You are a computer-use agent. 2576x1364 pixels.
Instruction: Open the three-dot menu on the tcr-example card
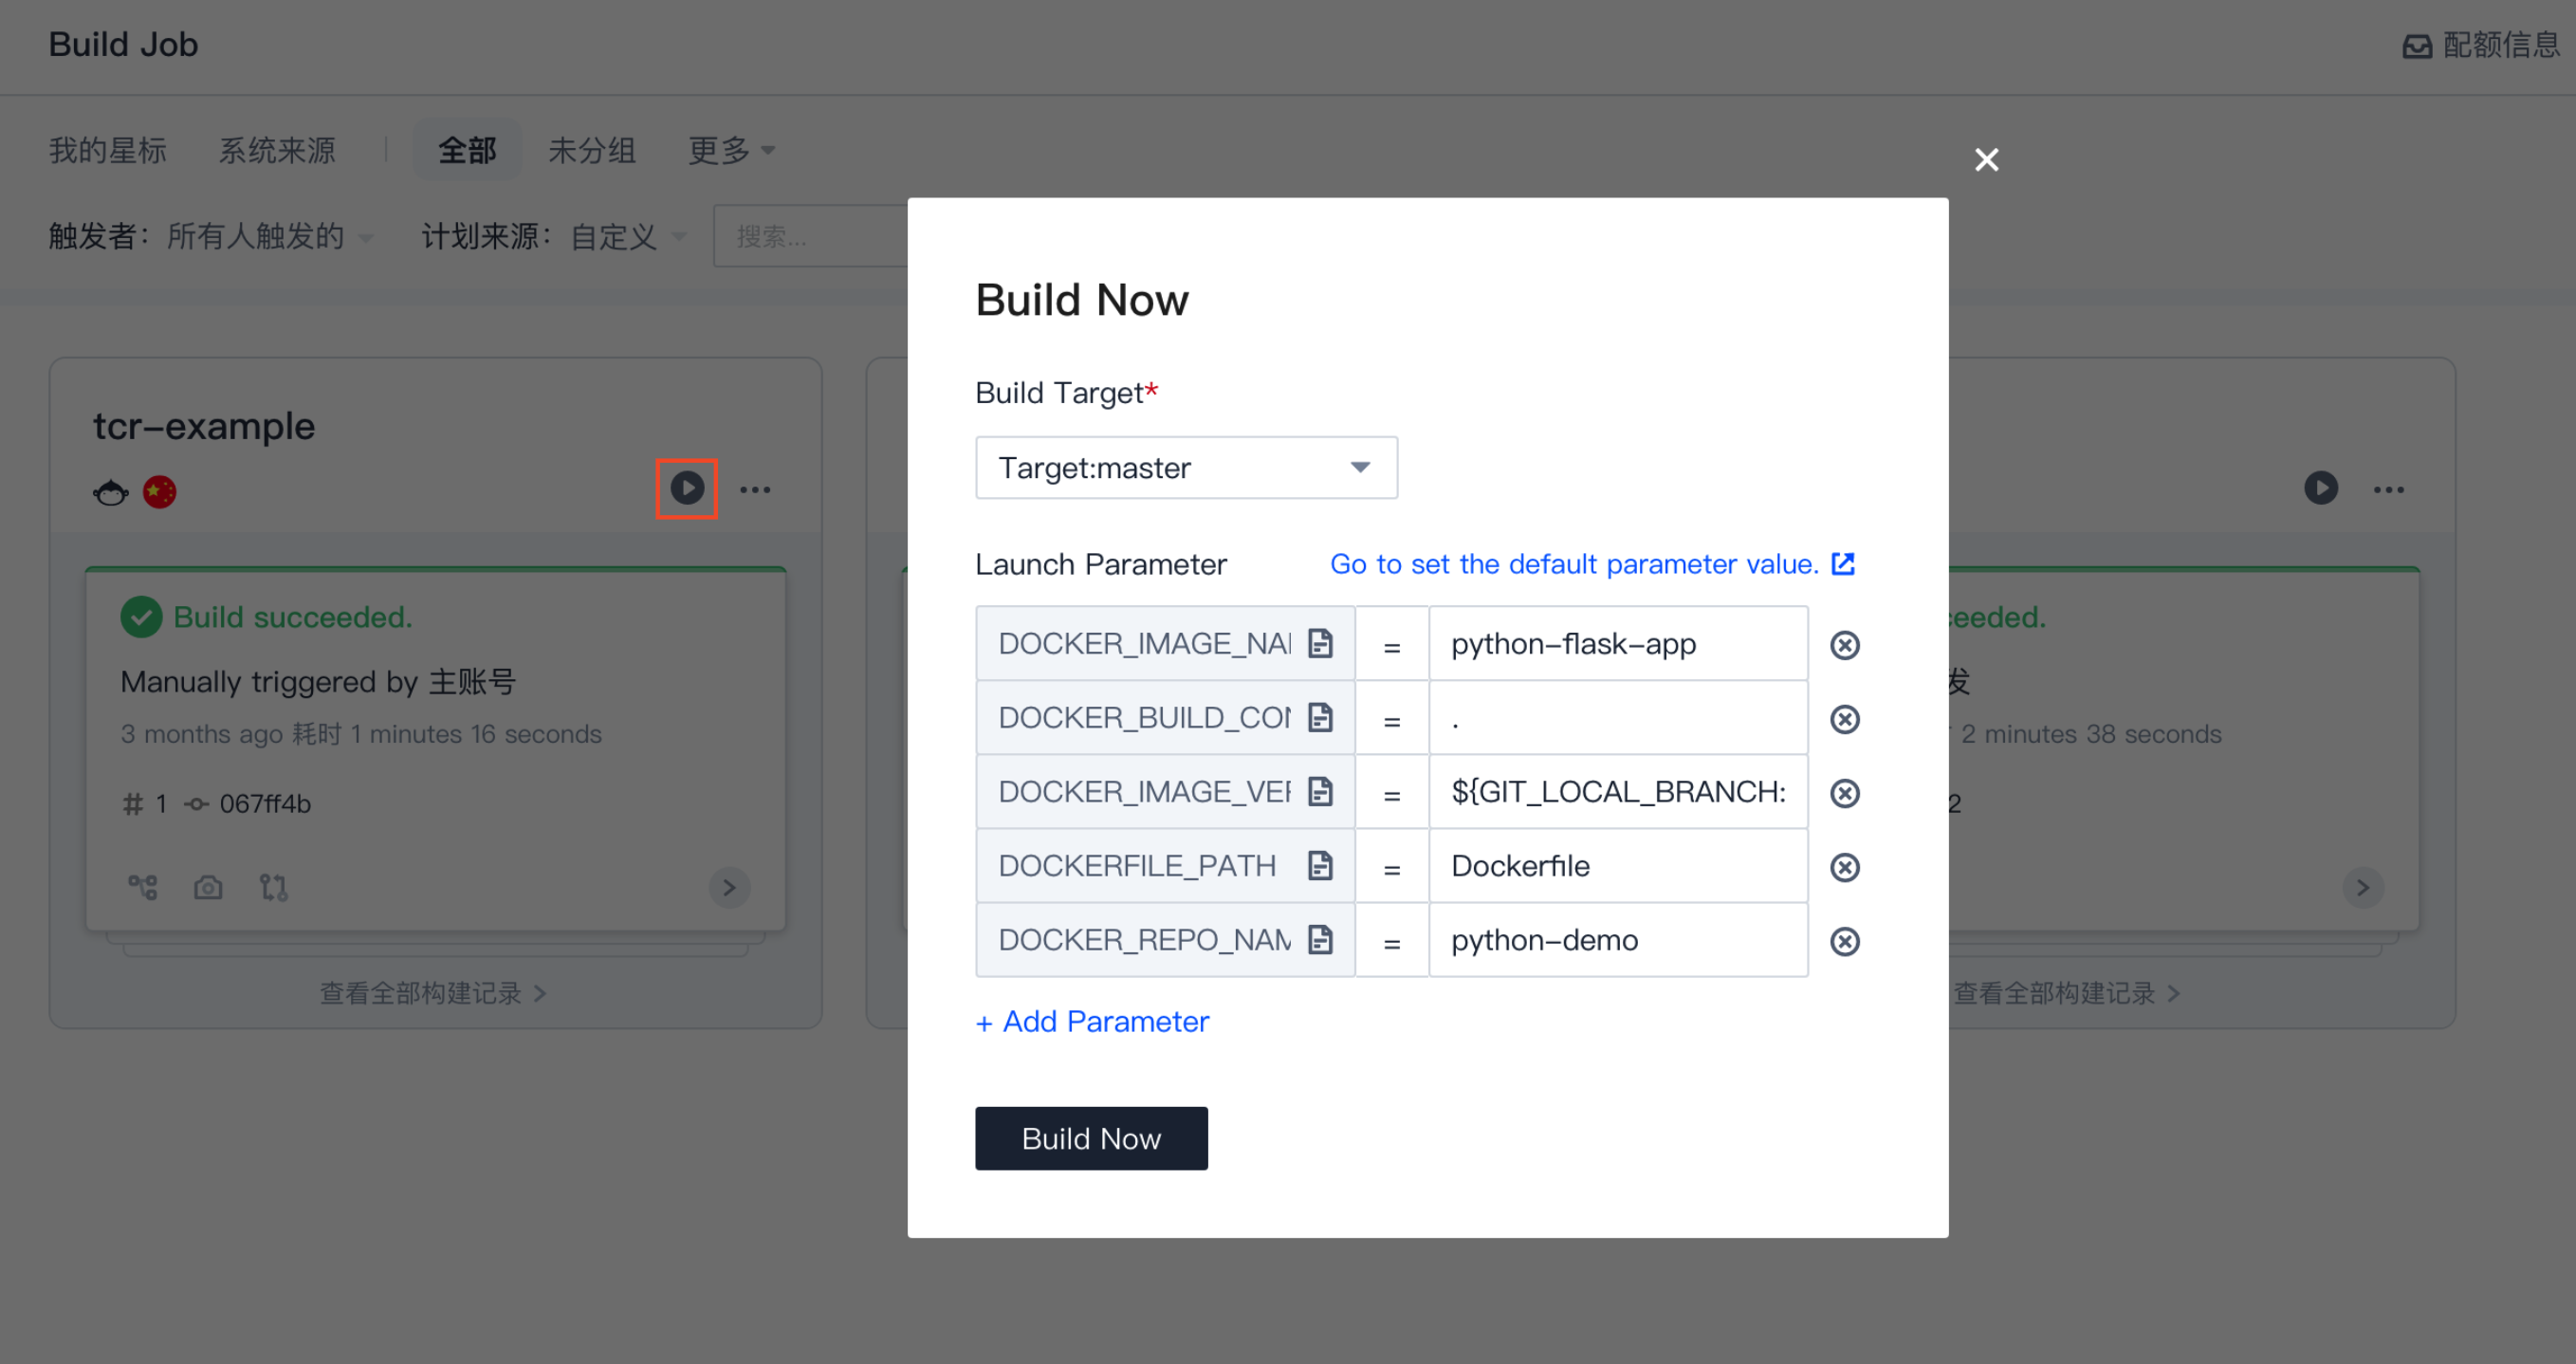tap(755, 489)
